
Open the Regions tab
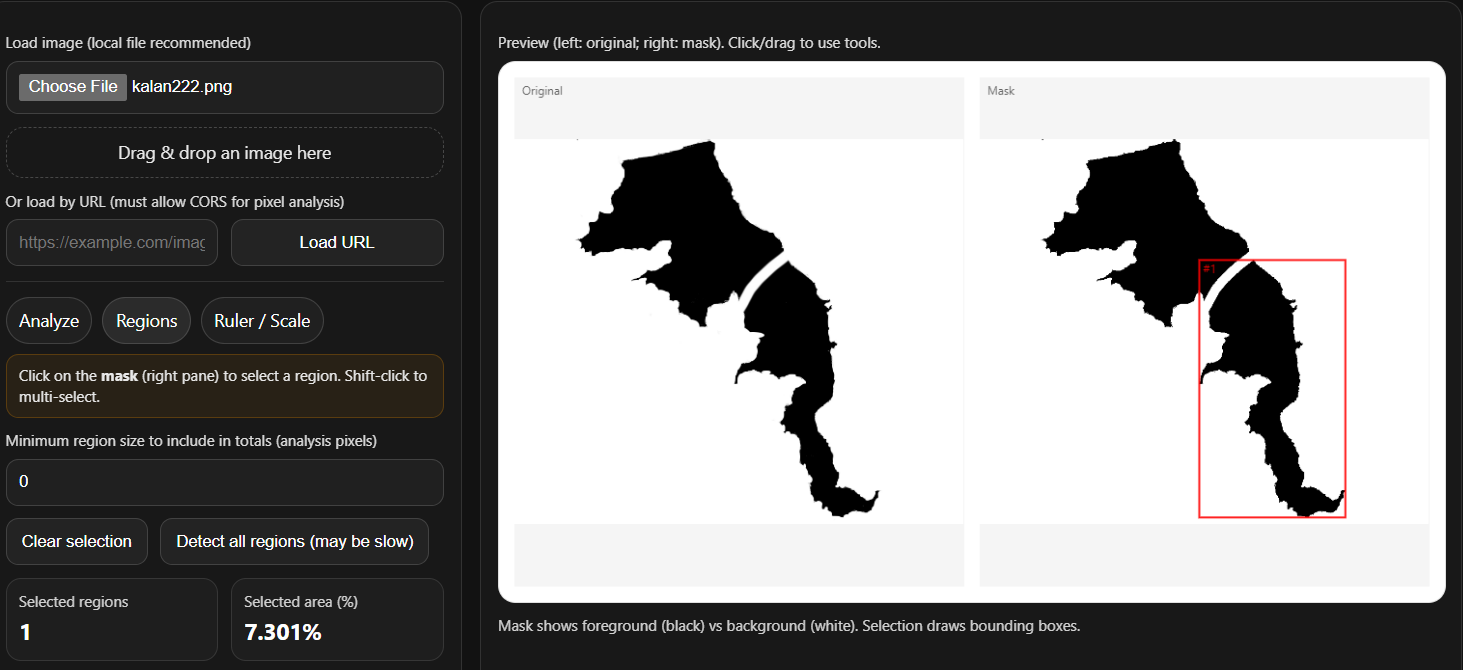[x=146, y=320]
